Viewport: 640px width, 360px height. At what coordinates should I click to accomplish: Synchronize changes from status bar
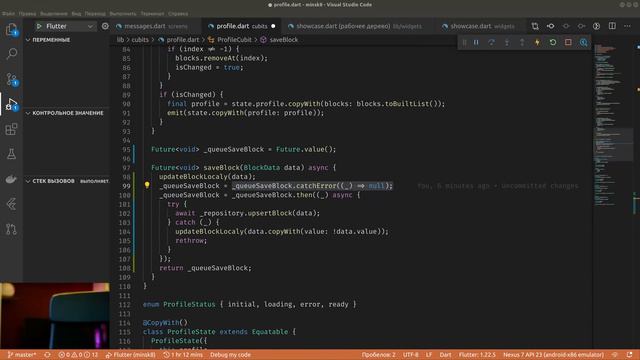tap(47, 355)
